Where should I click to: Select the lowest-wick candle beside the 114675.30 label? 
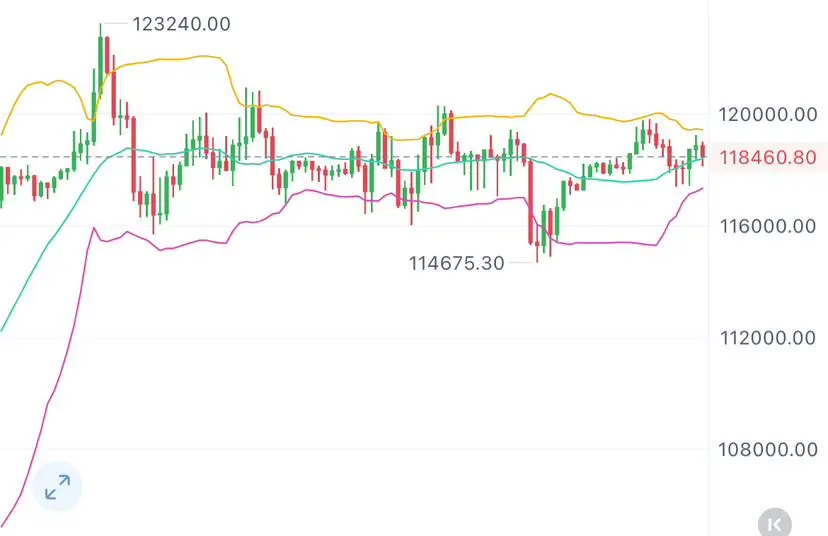click(x=537, y=243)
